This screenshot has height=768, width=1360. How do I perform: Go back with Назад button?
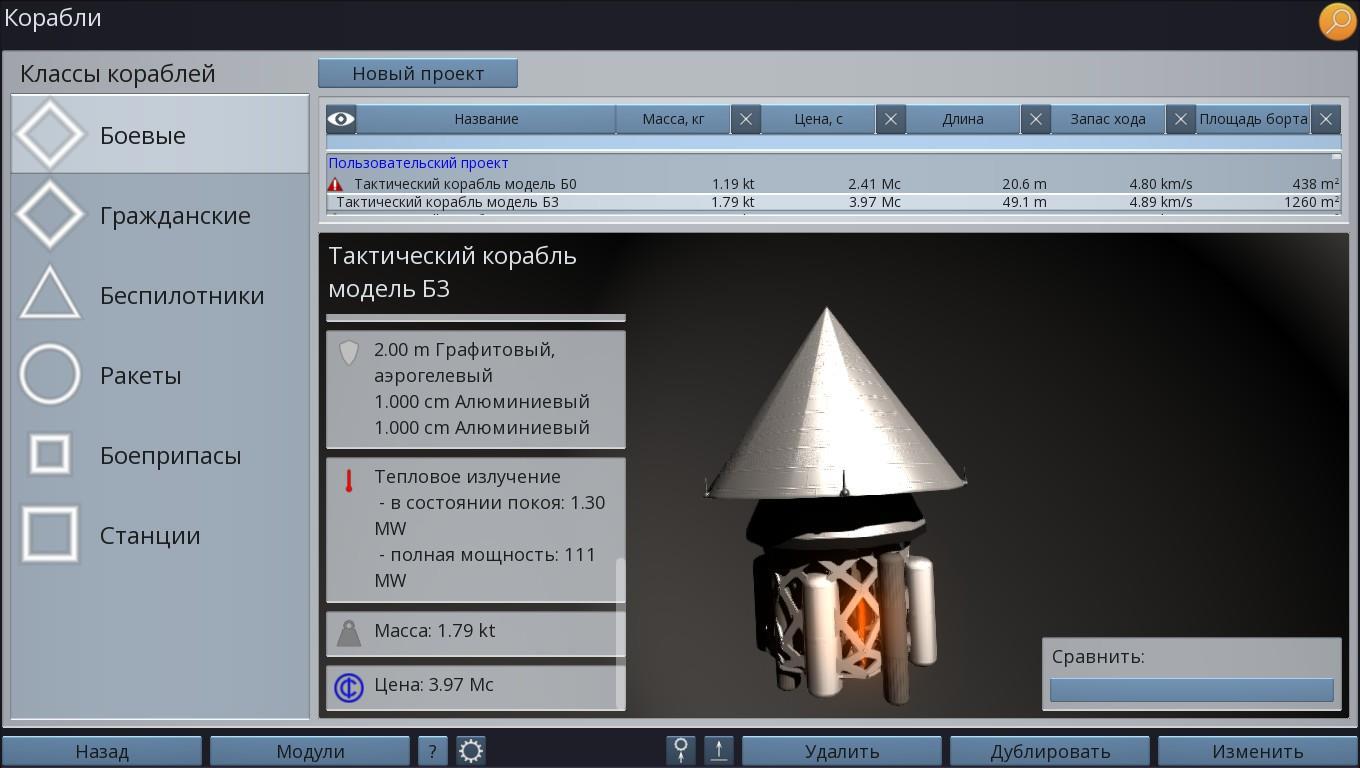coord(102,751)
